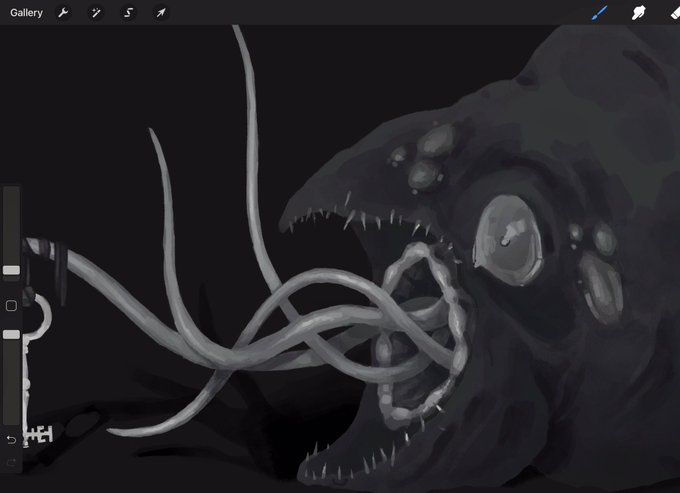Activate the Selection S-shaped tool
This screenshot has height=493, width=680.
128,13
